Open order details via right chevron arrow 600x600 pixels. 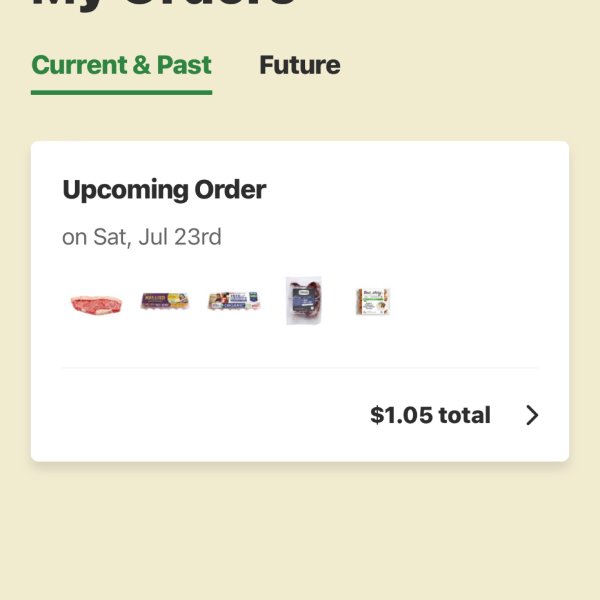point(532,415)
